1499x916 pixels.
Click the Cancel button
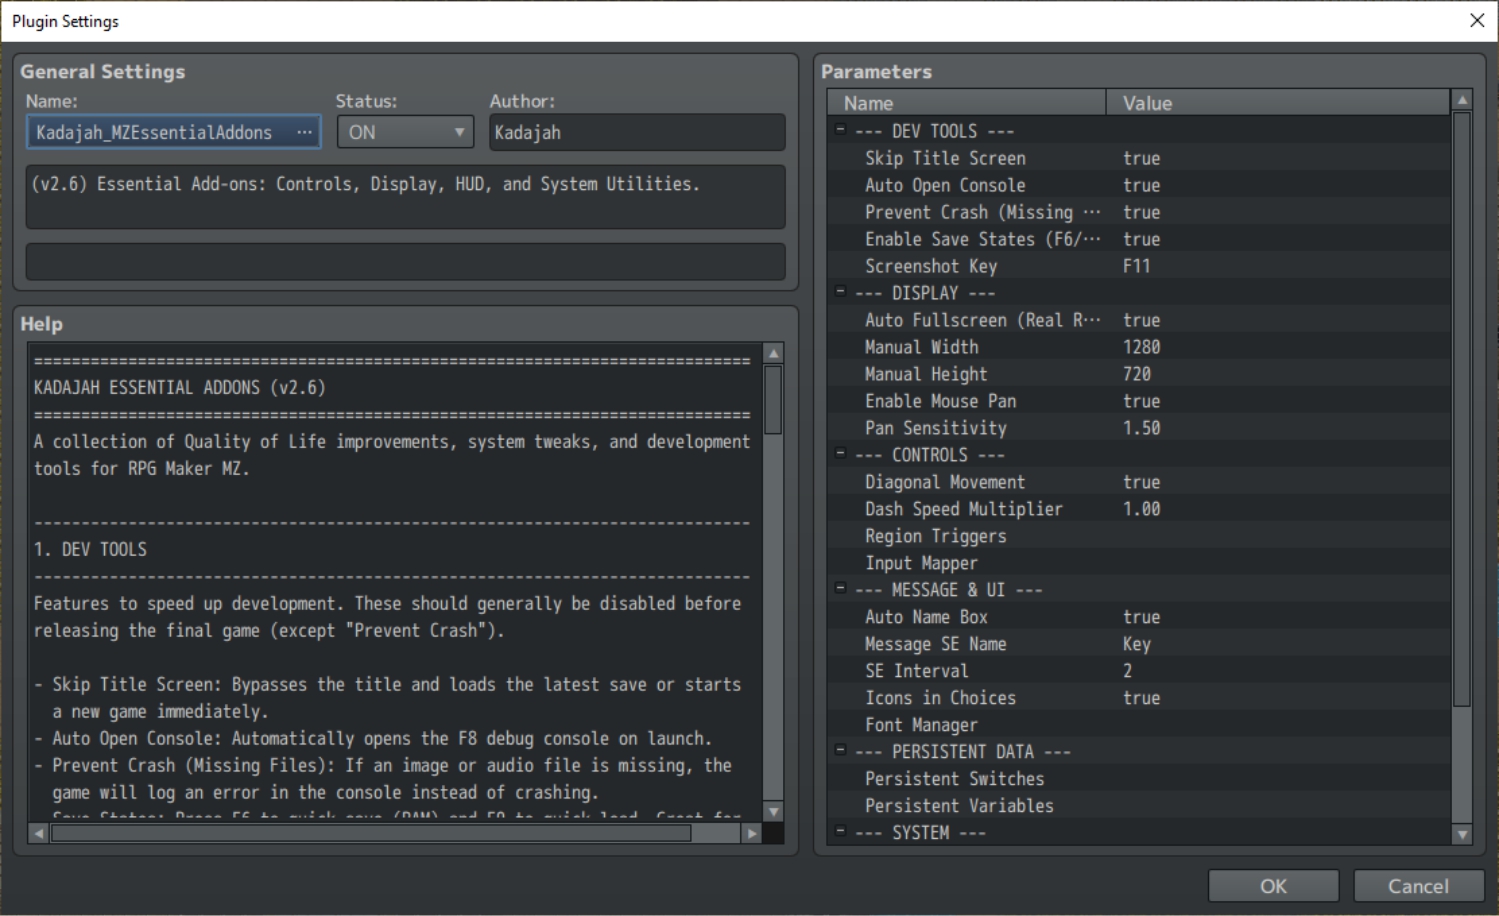1418,886
